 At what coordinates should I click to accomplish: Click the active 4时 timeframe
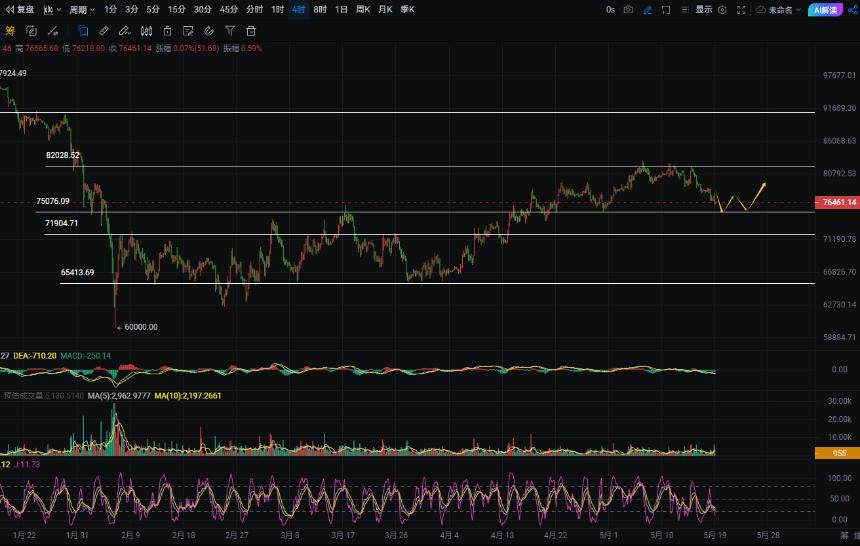298,9
